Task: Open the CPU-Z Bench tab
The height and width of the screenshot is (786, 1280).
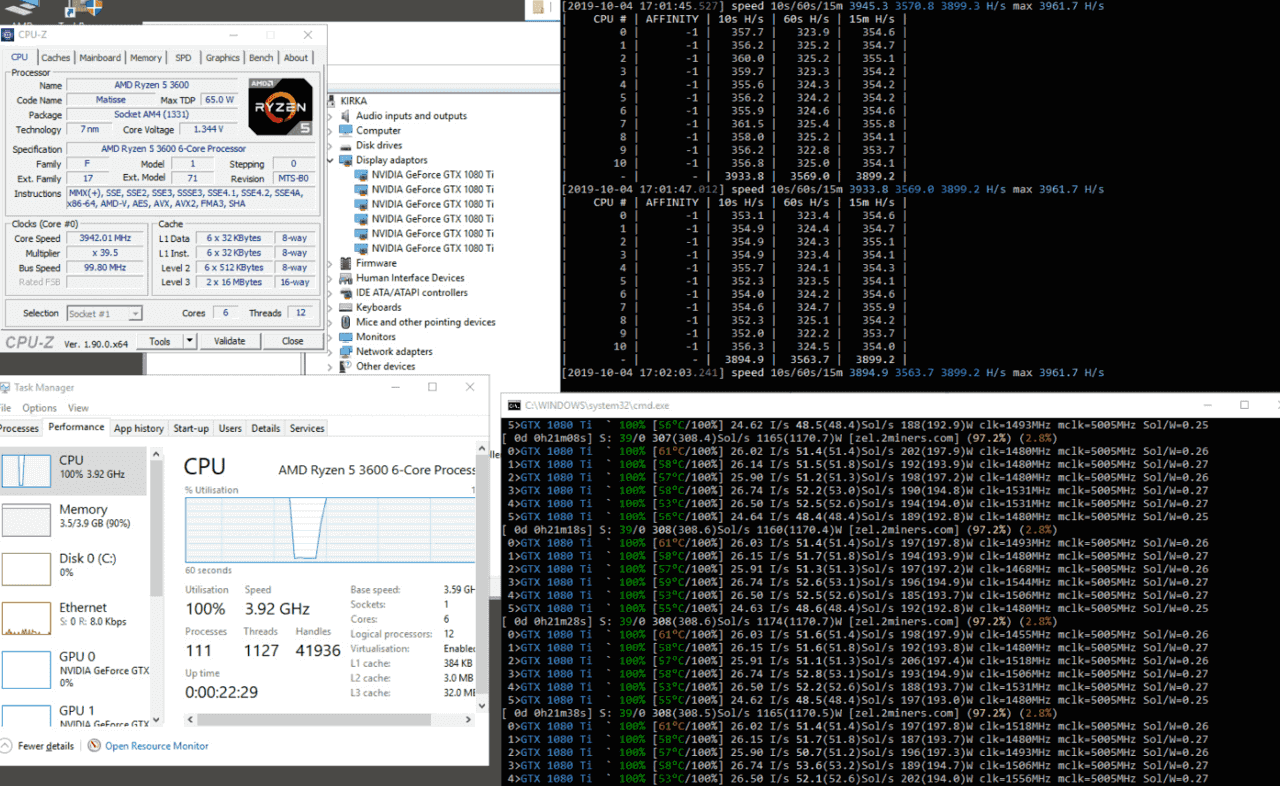Action: click(261, 58)
